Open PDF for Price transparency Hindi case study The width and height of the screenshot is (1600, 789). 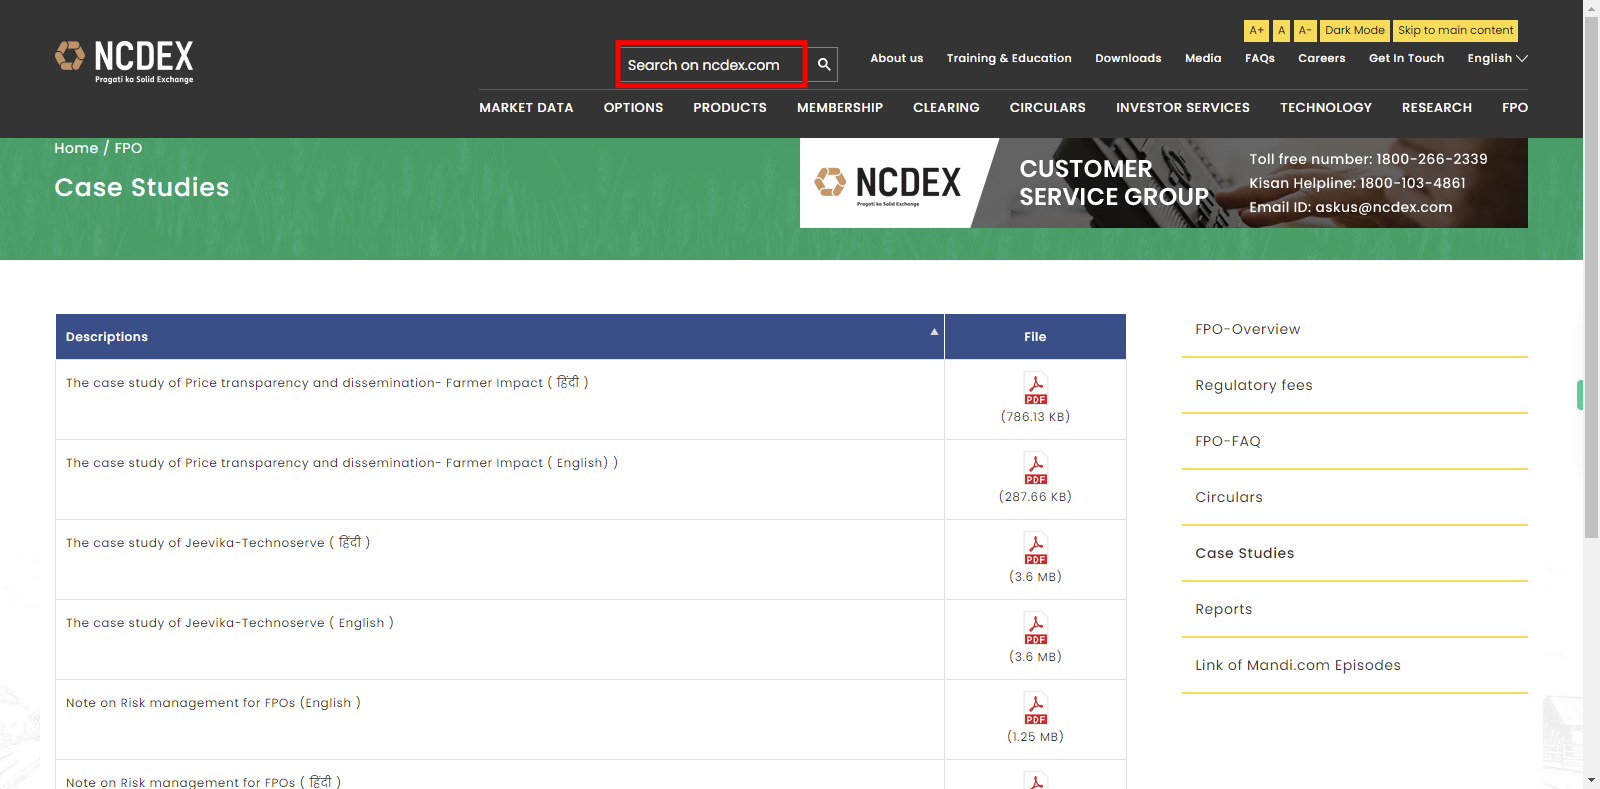[1035, 388]
